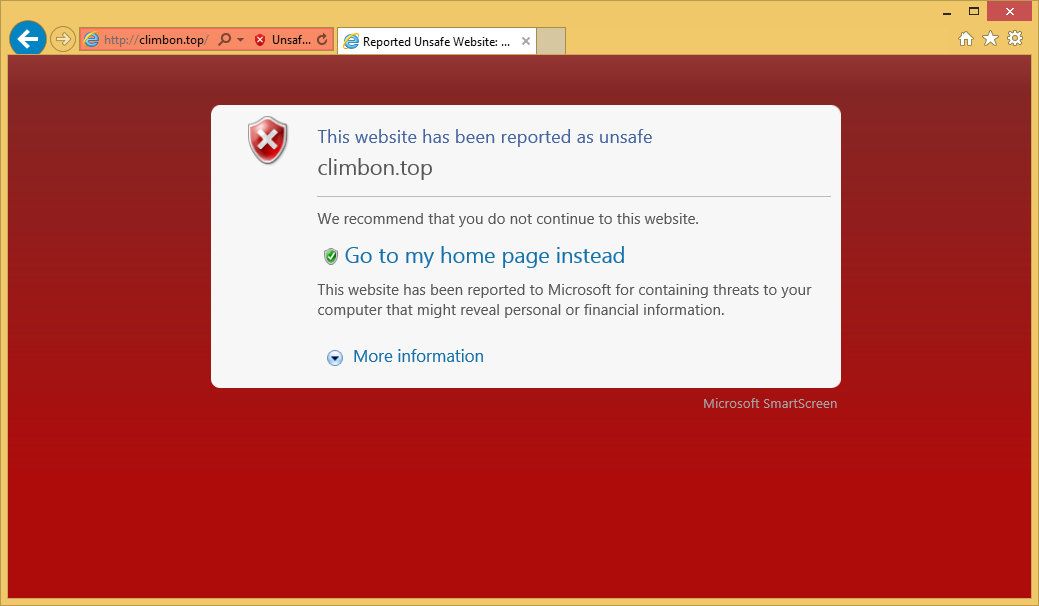Click the More information text link
Image resolution: width=1039 pixels, height=606 pixels.
click(x=418, y=357)
